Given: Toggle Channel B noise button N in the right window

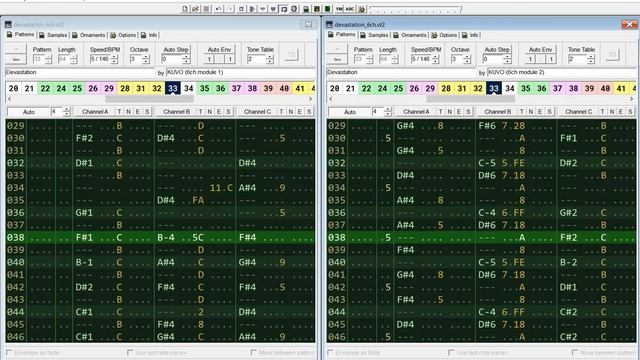Looking at the screenshot, I should coord(531,111).
